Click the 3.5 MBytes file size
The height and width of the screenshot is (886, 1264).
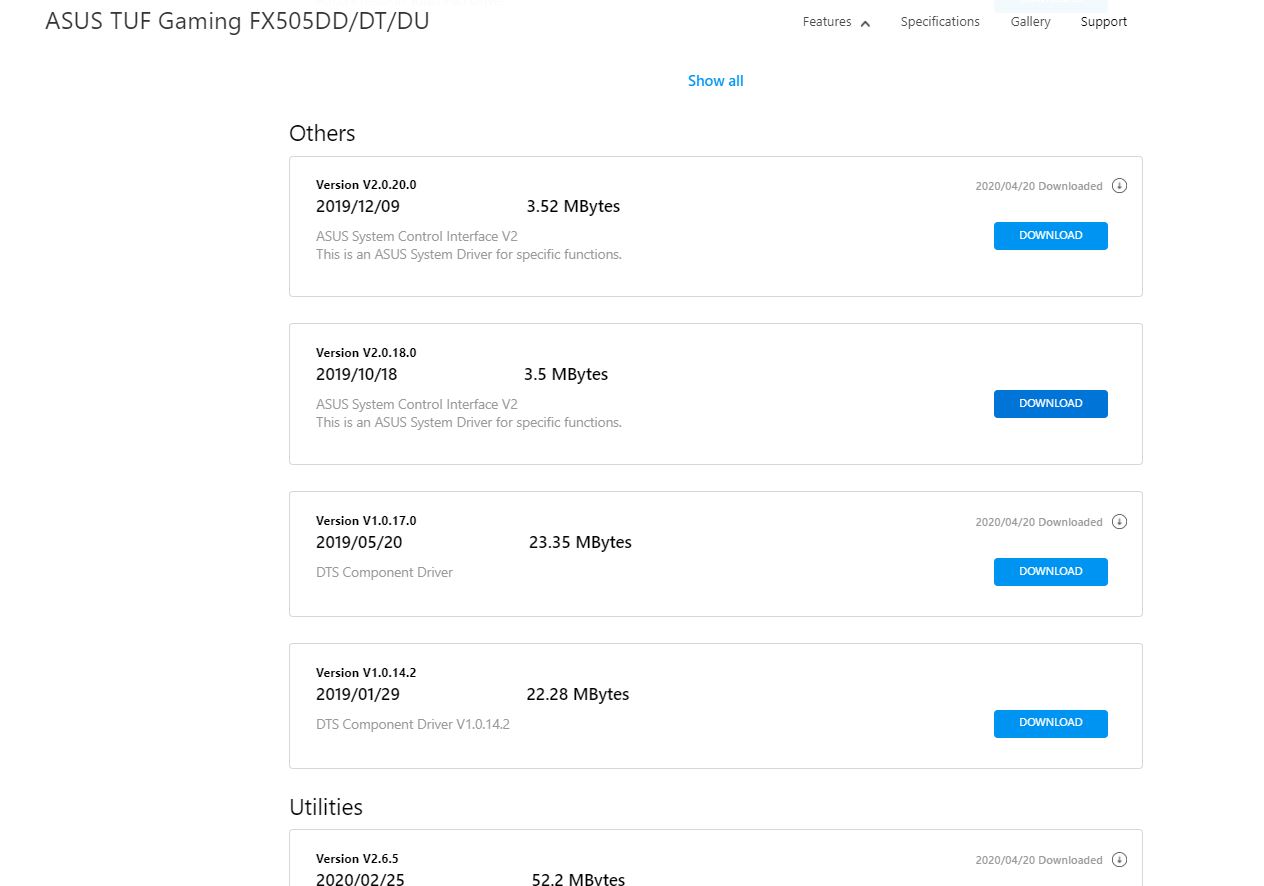pyautogui.click(x=566, y=375)
